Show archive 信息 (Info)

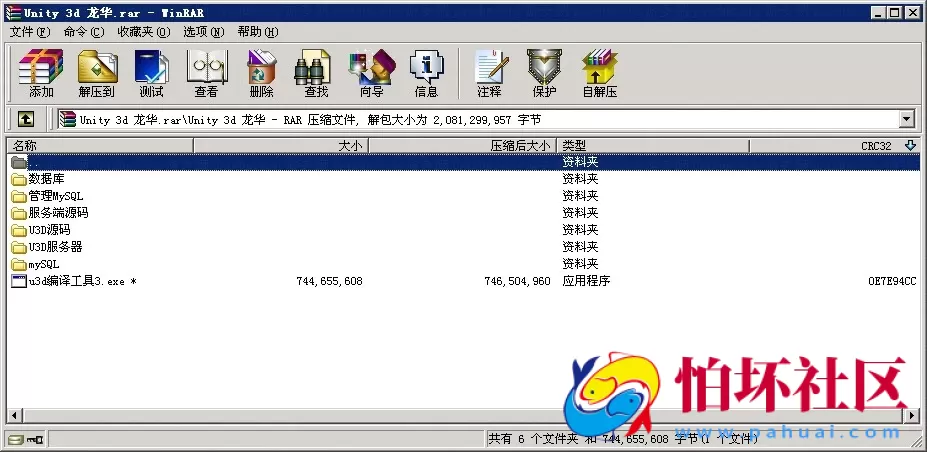point(426,73)
